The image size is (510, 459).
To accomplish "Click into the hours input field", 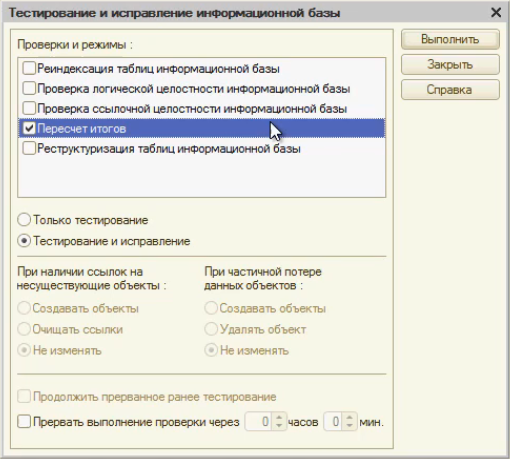I will [259, 422].
